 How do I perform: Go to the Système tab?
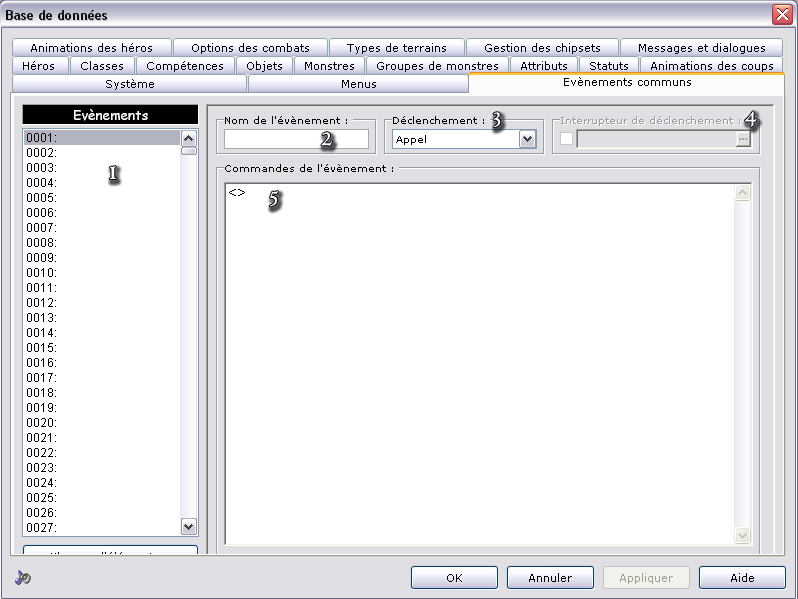click(x=130, y=84)
